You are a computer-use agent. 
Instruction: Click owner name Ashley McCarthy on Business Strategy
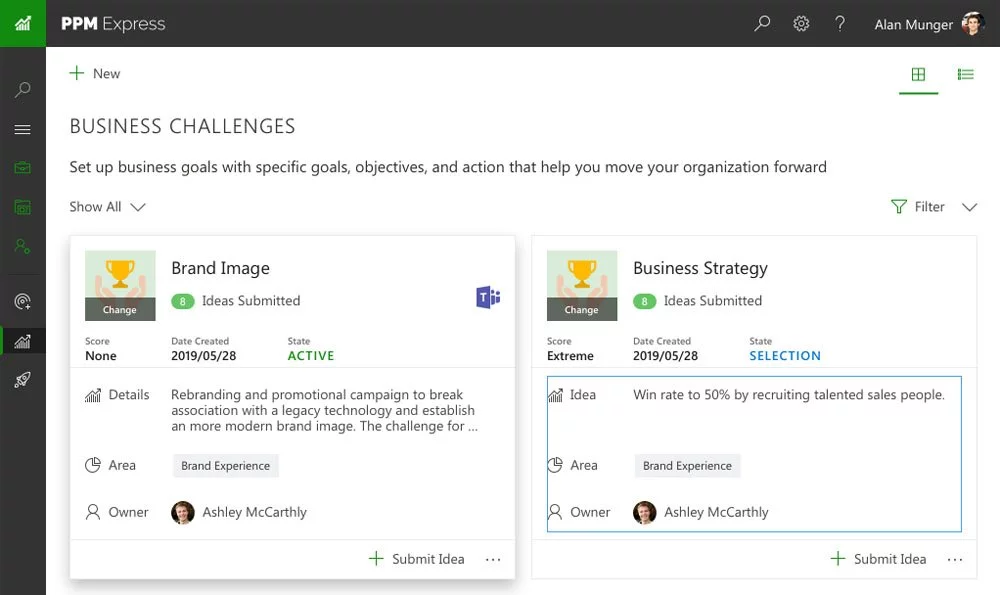point(716,512)
